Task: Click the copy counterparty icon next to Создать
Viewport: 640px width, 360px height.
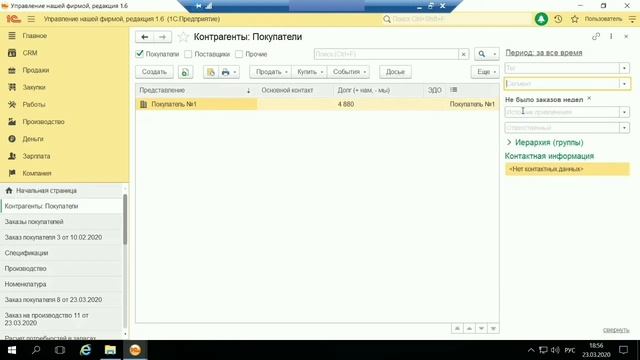Action: point(185,72)
